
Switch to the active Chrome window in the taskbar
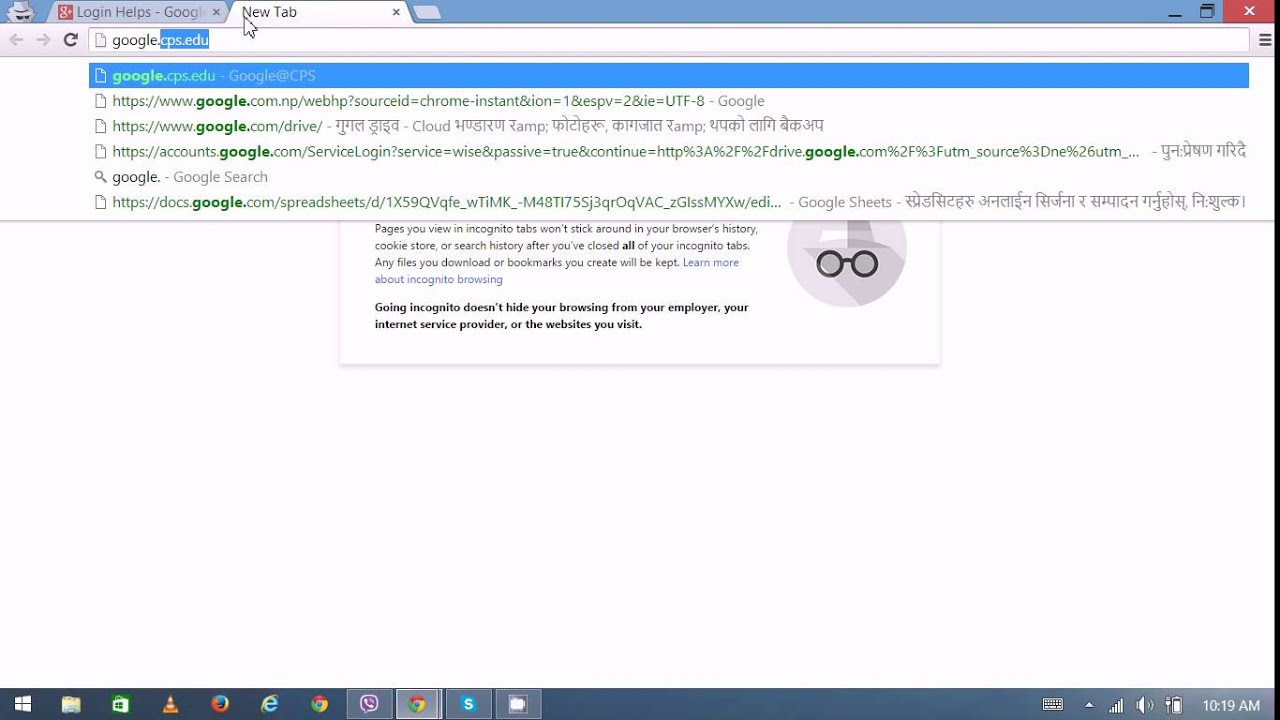(418, 704)
